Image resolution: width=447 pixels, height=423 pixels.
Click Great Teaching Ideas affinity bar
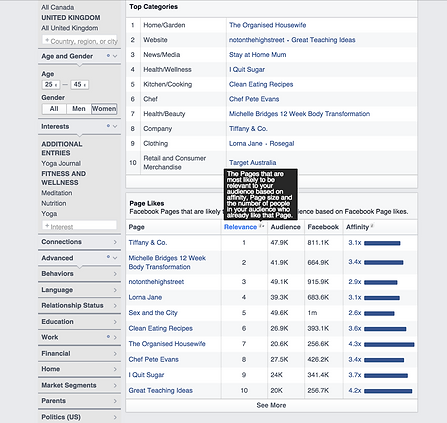coord(388,391)
